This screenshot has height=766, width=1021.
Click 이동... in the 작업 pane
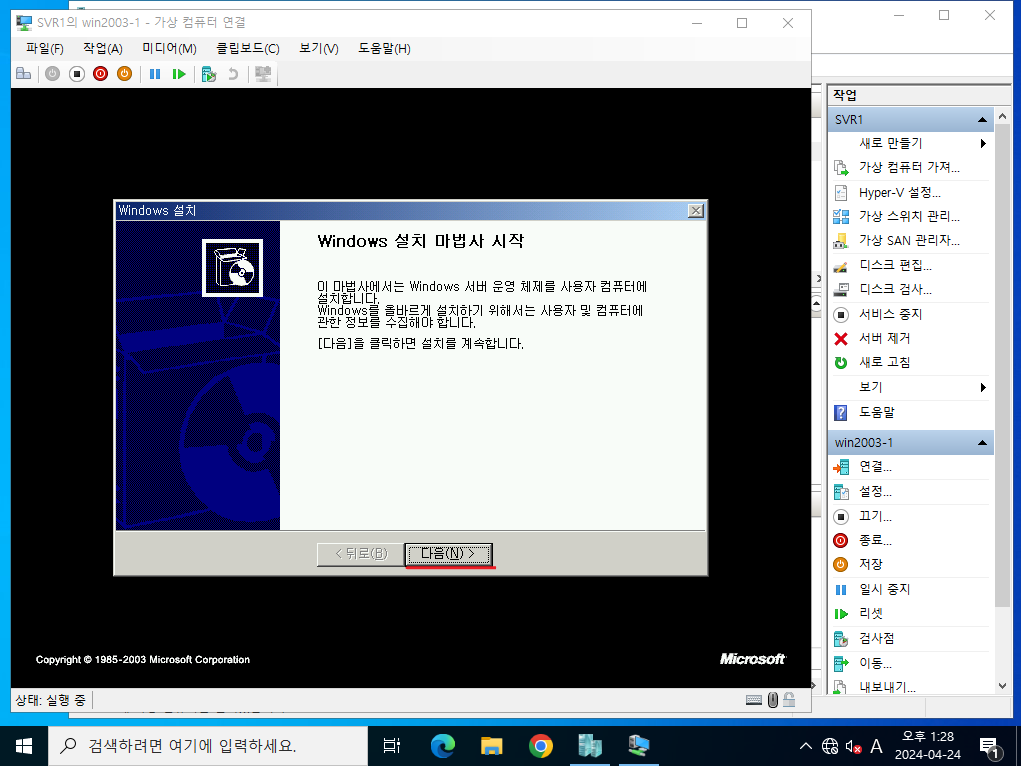[875, 663]
